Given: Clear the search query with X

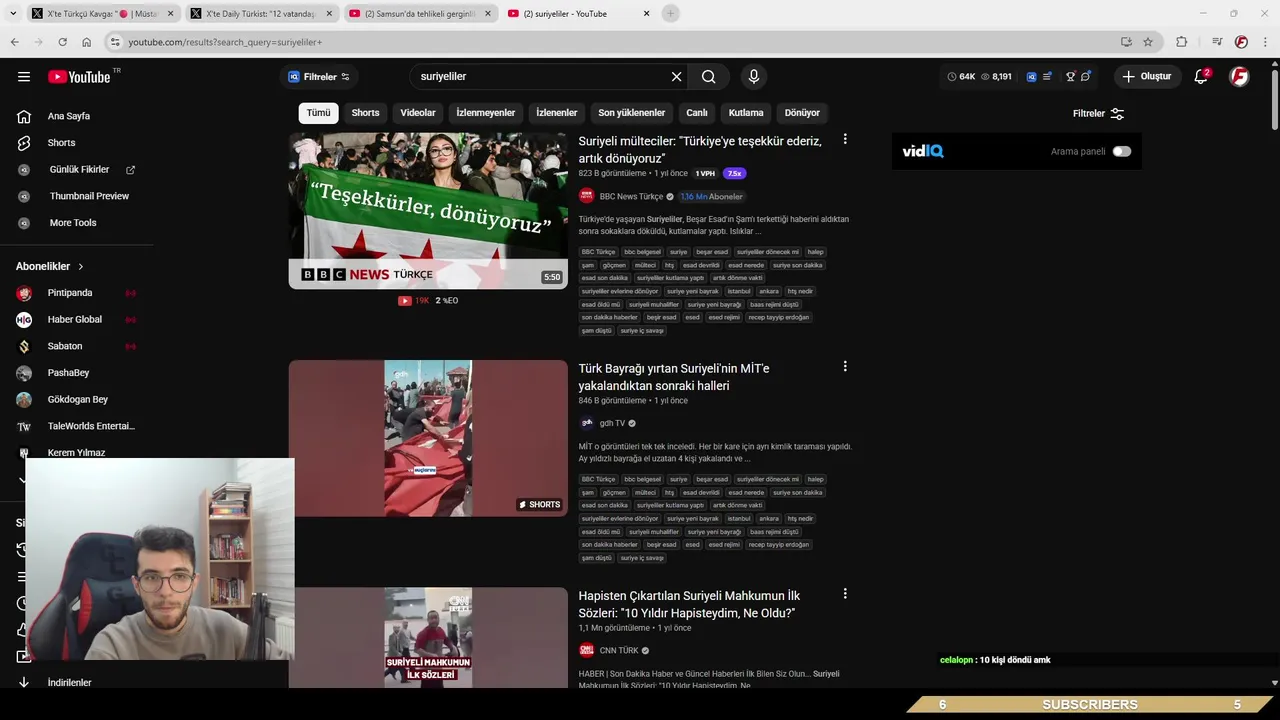Looking at the screenshot, I should pos(676,77).
